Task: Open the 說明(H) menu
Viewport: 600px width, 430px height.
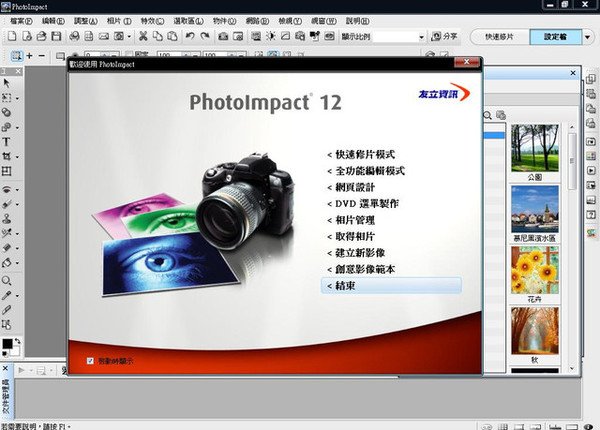Action: (357, 21)
